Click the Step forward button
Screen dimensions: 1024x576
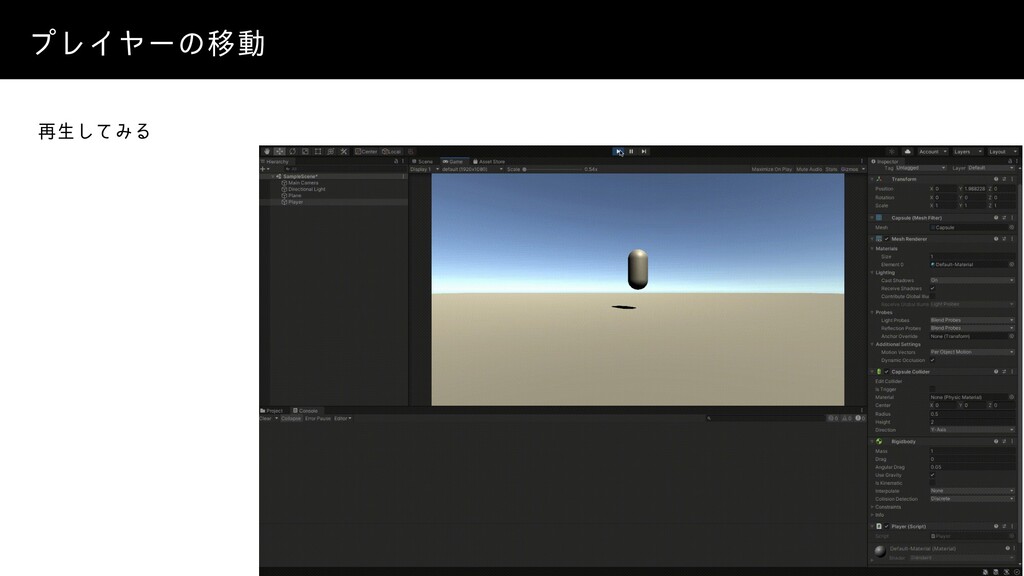(x=644, y=151)
